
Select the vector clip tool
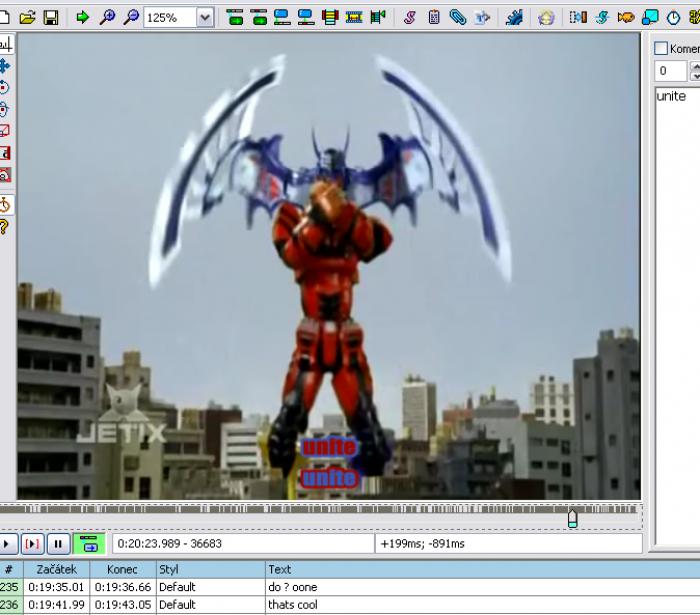pos(4,175)
